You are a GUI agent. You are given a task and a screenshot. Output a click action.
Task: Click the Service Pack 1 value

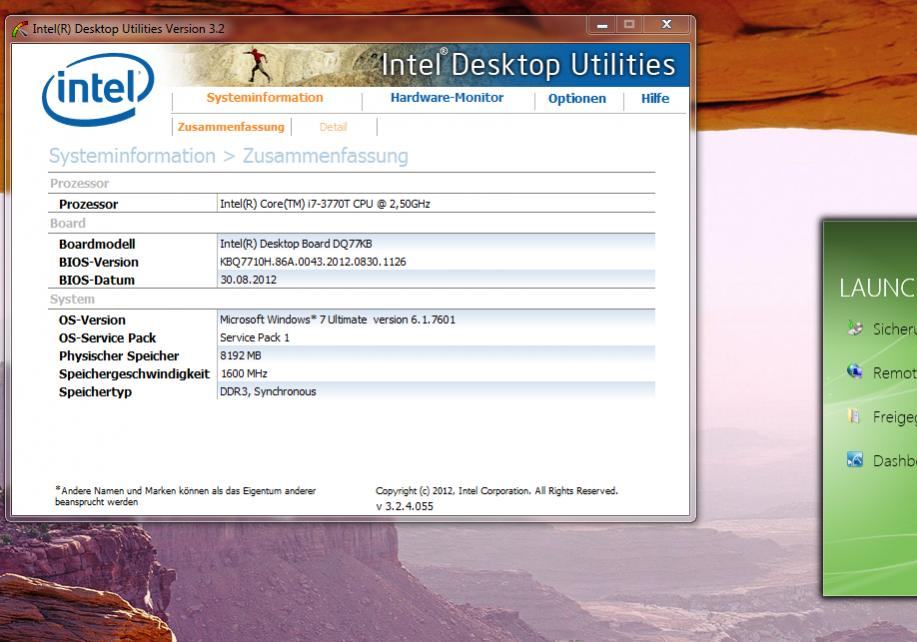coord(254,337)
